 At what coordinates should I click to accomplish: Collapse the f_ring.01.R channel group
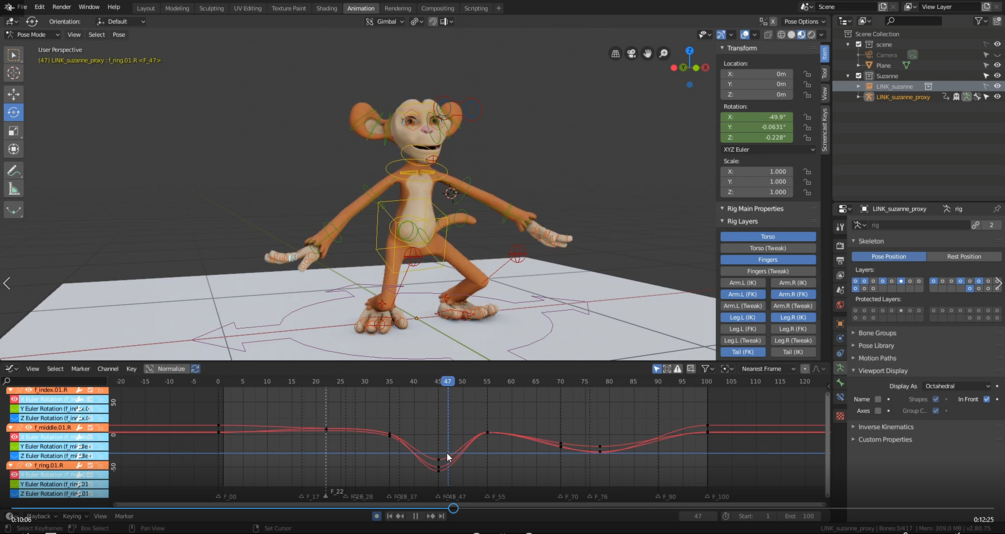coord(10,465)
